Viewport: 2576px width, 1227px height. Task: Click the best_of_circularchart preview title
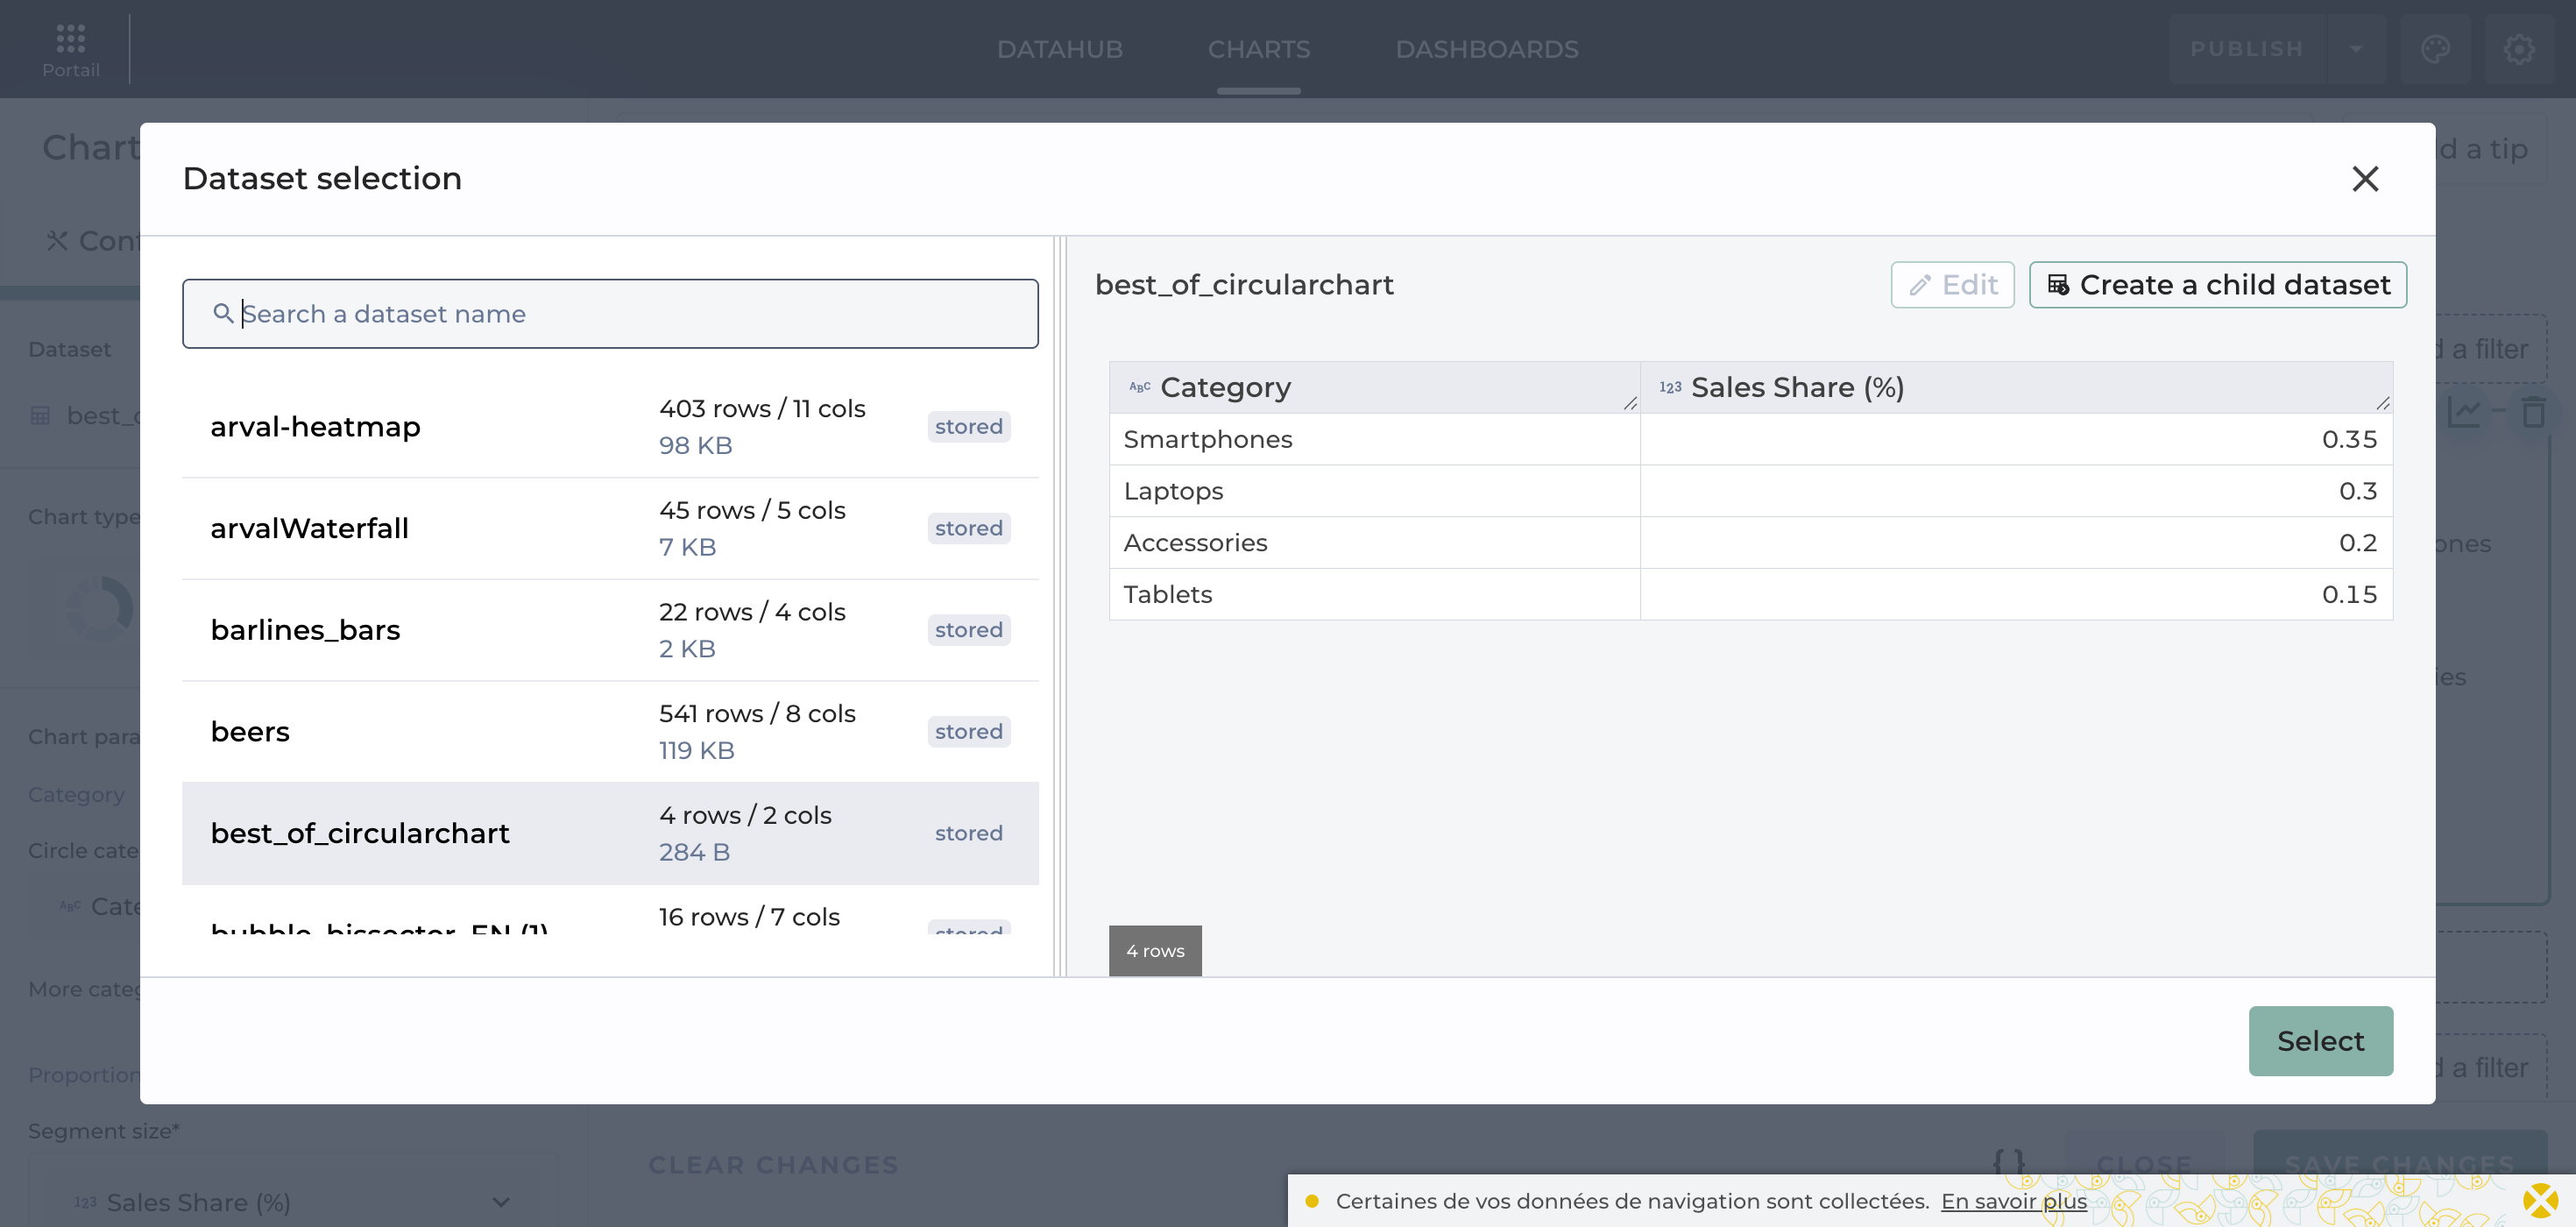(x=1244, y=285)
